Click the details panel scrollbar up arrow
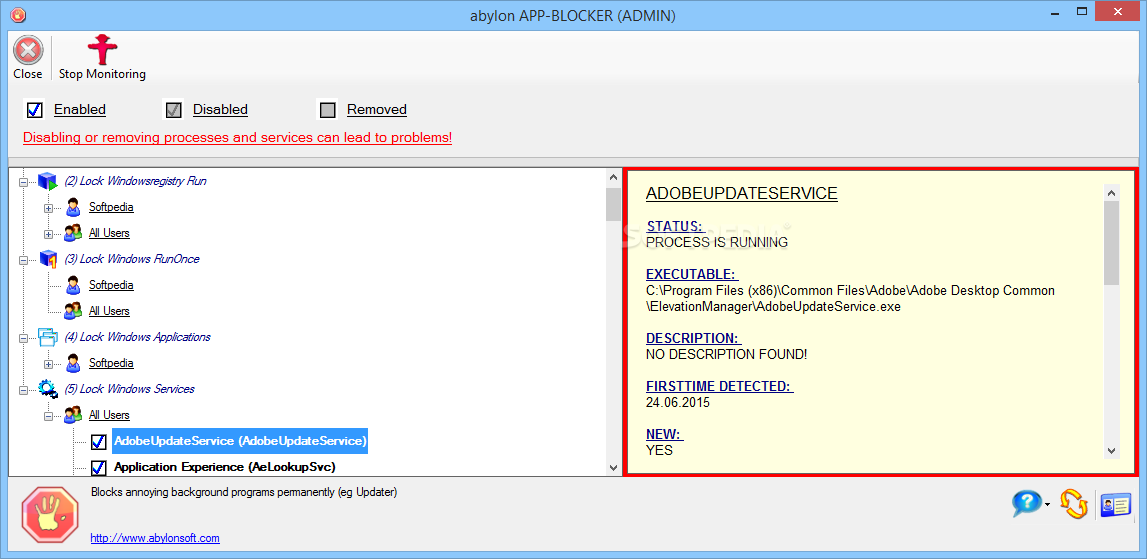This screenshot has height=559, width=1147. coord(1111,192)
